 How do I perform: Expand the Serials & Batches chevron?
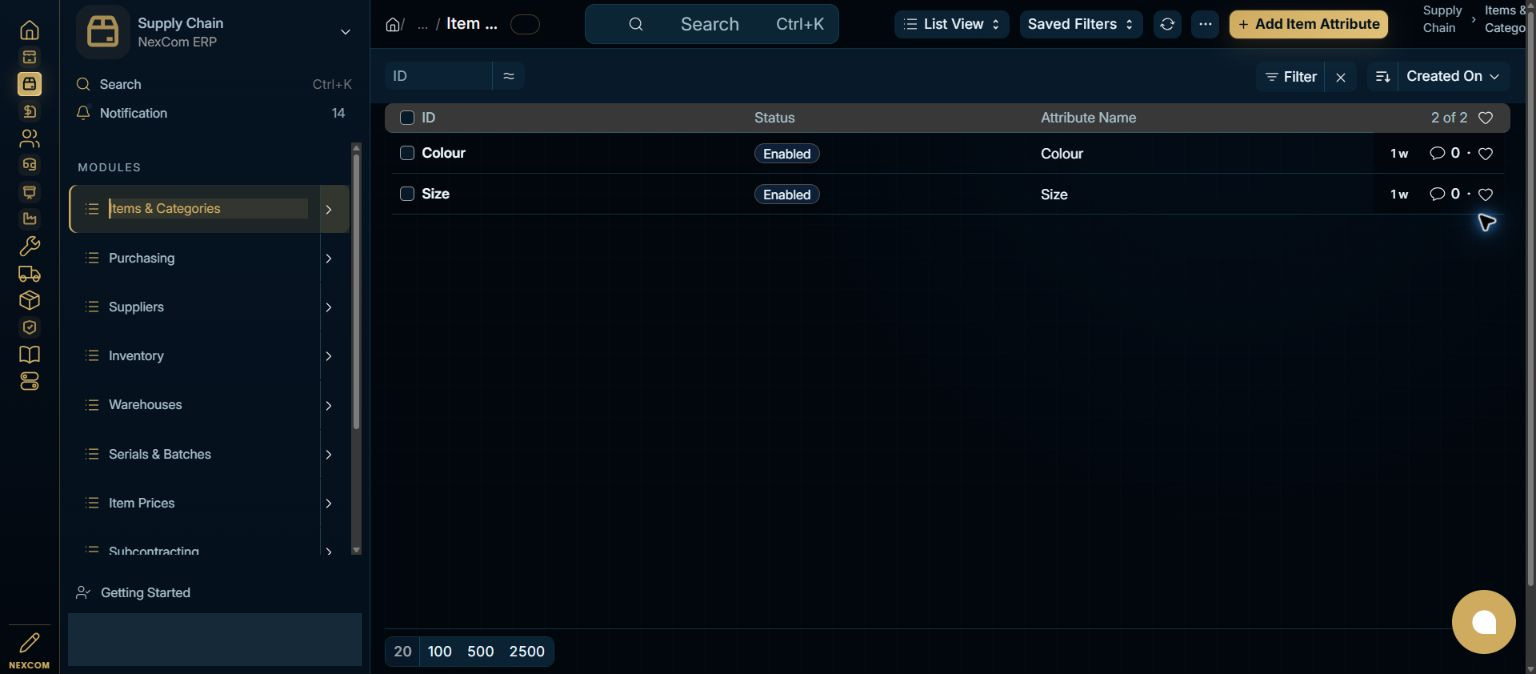click(x=328, y=455)
